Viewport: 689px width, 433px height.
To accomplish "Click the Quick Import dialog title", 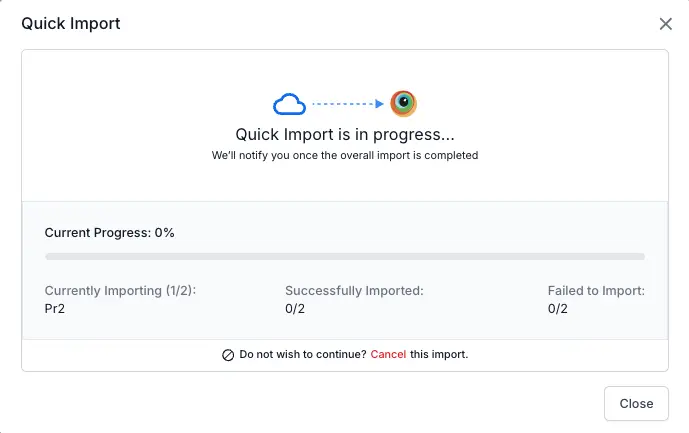I will click(x=71, y=23).
